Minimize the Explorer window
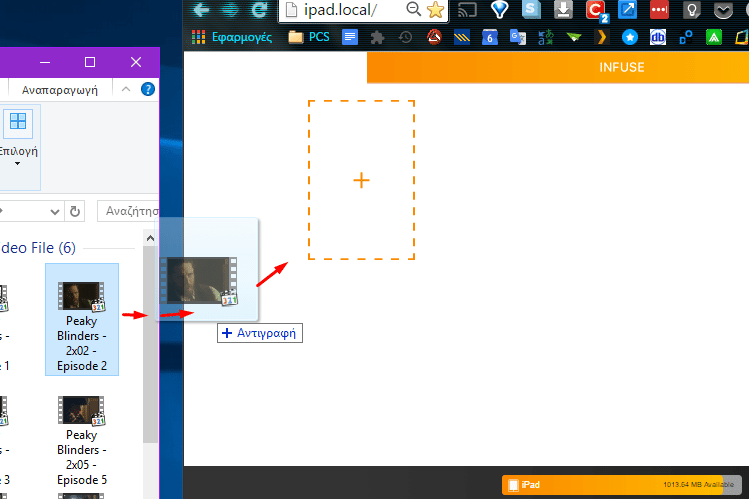The height and width of the screenshot is (499, 749). coord(45,63)
